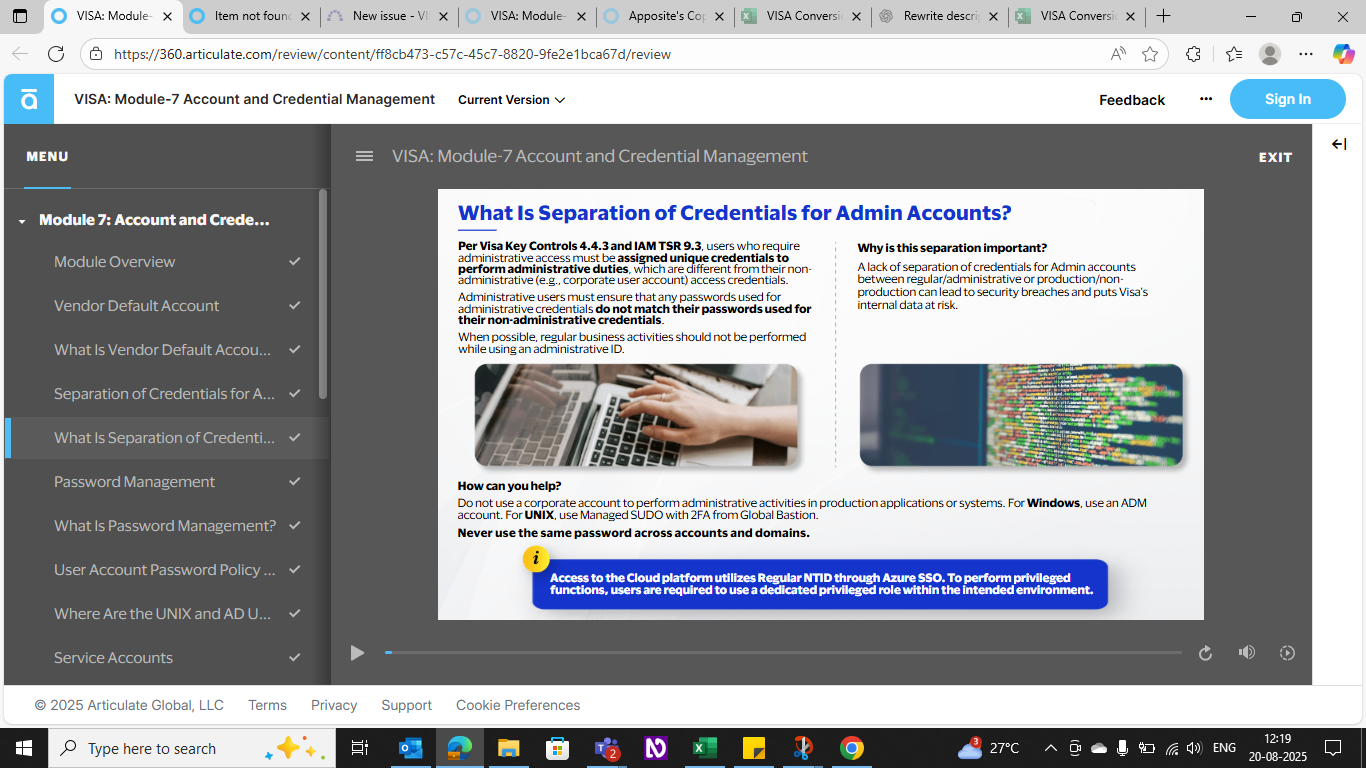
Task: Collapse Module 7 section in menu
Action: tap(22, 221)
